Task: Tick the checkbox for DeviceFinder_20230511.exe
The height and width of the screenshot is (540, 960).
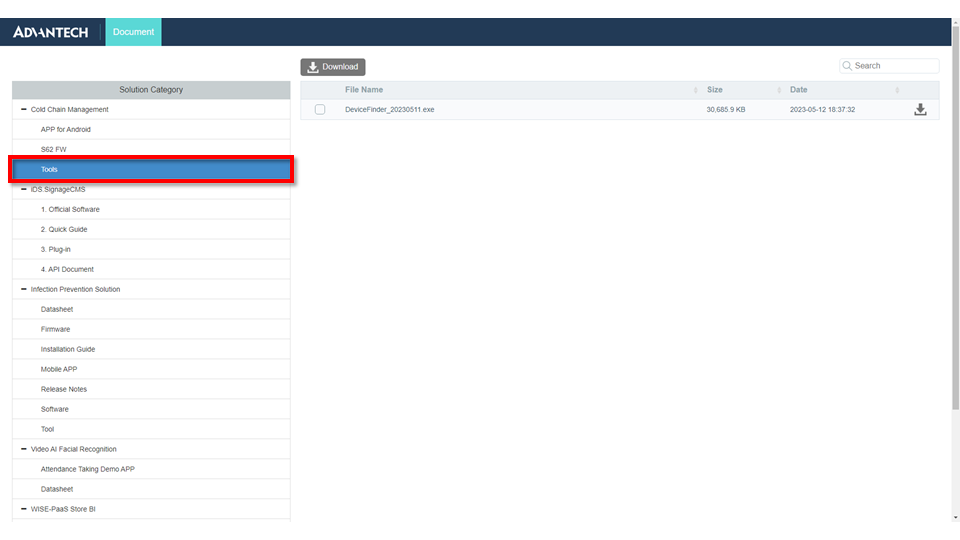Action: coord(320,110)
